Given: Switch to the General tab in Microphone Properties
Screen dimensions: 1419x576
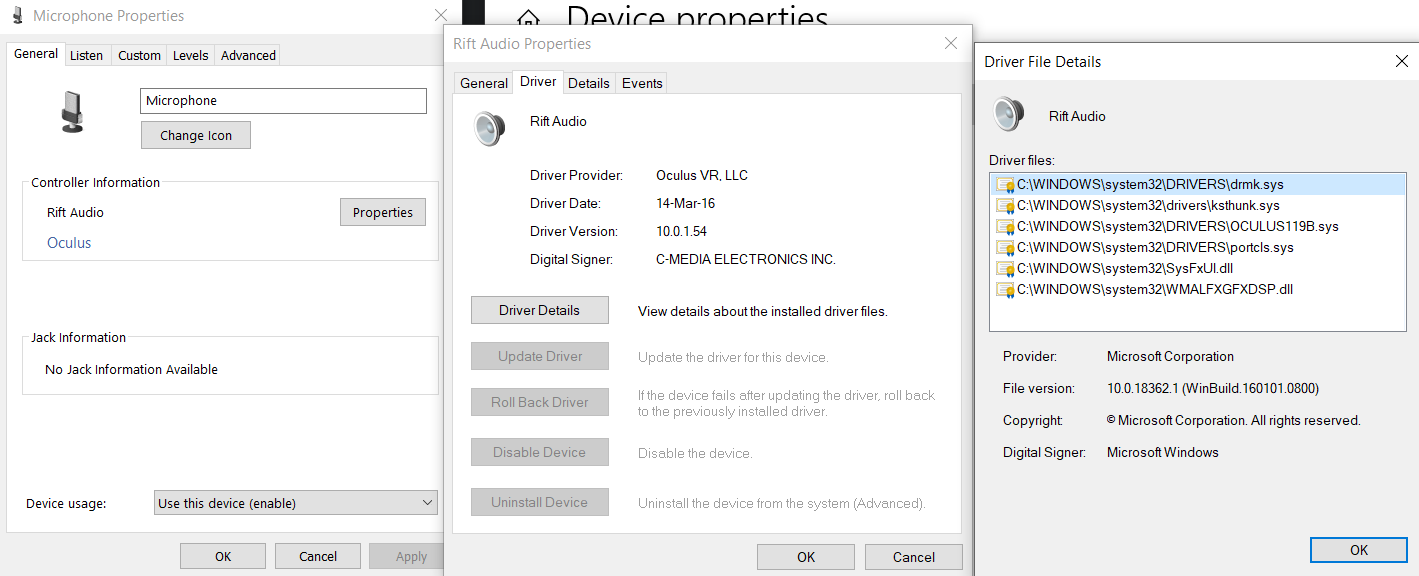Looking at the screenshot, I should (x=36, y=54).
